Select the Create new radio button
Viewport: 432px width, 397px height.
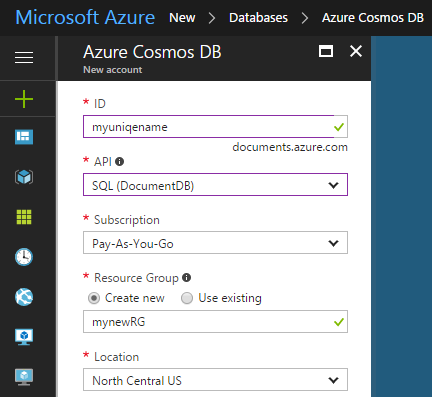[94, 298]
